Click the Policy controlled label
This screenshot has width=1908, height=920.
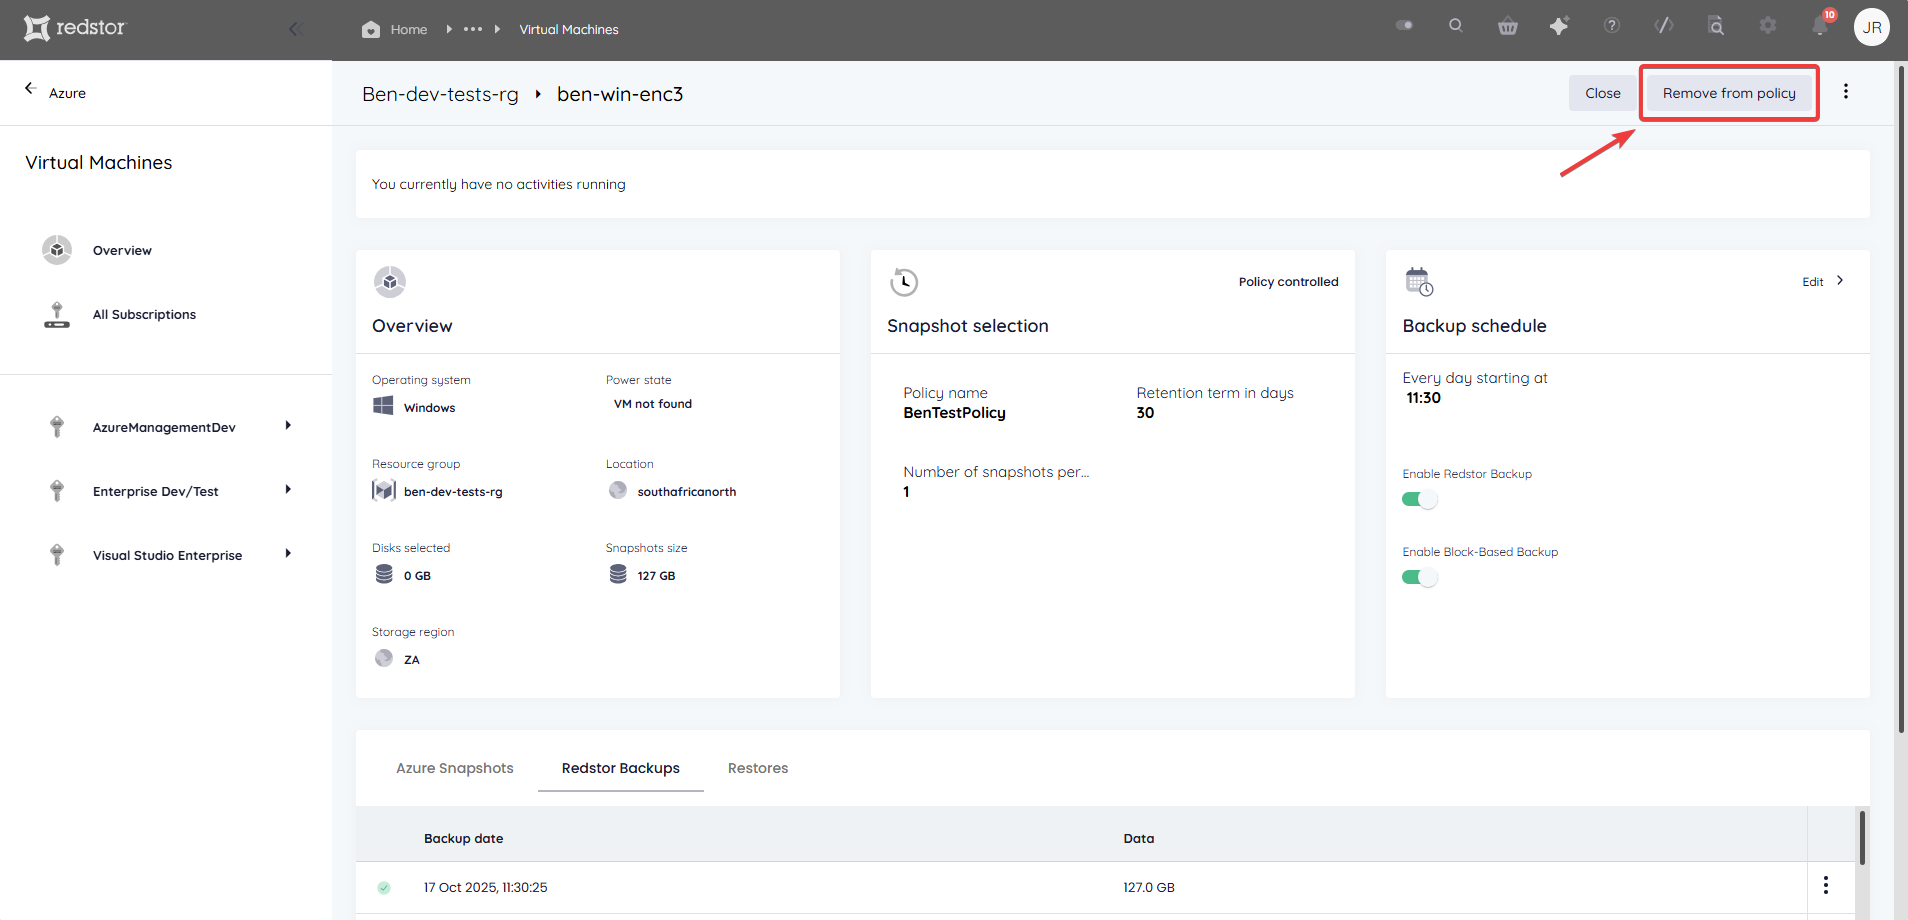coord(1288,282)
